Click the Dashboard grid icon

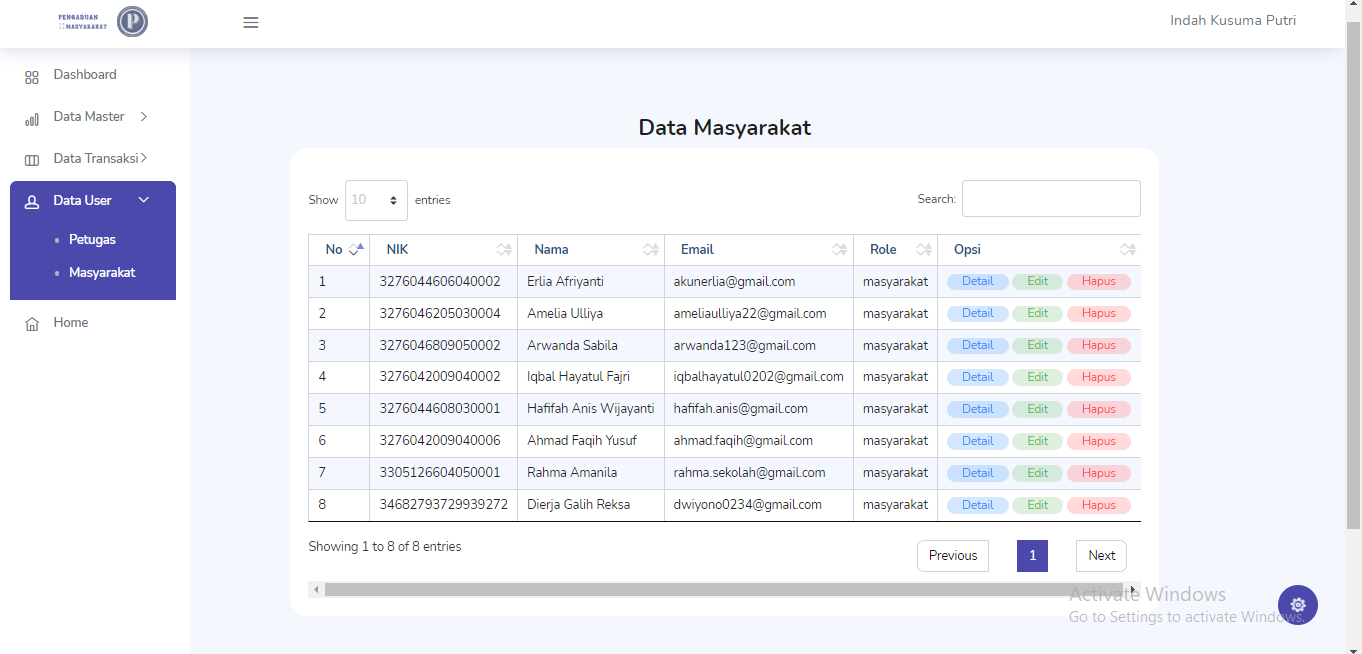point(32,77)
